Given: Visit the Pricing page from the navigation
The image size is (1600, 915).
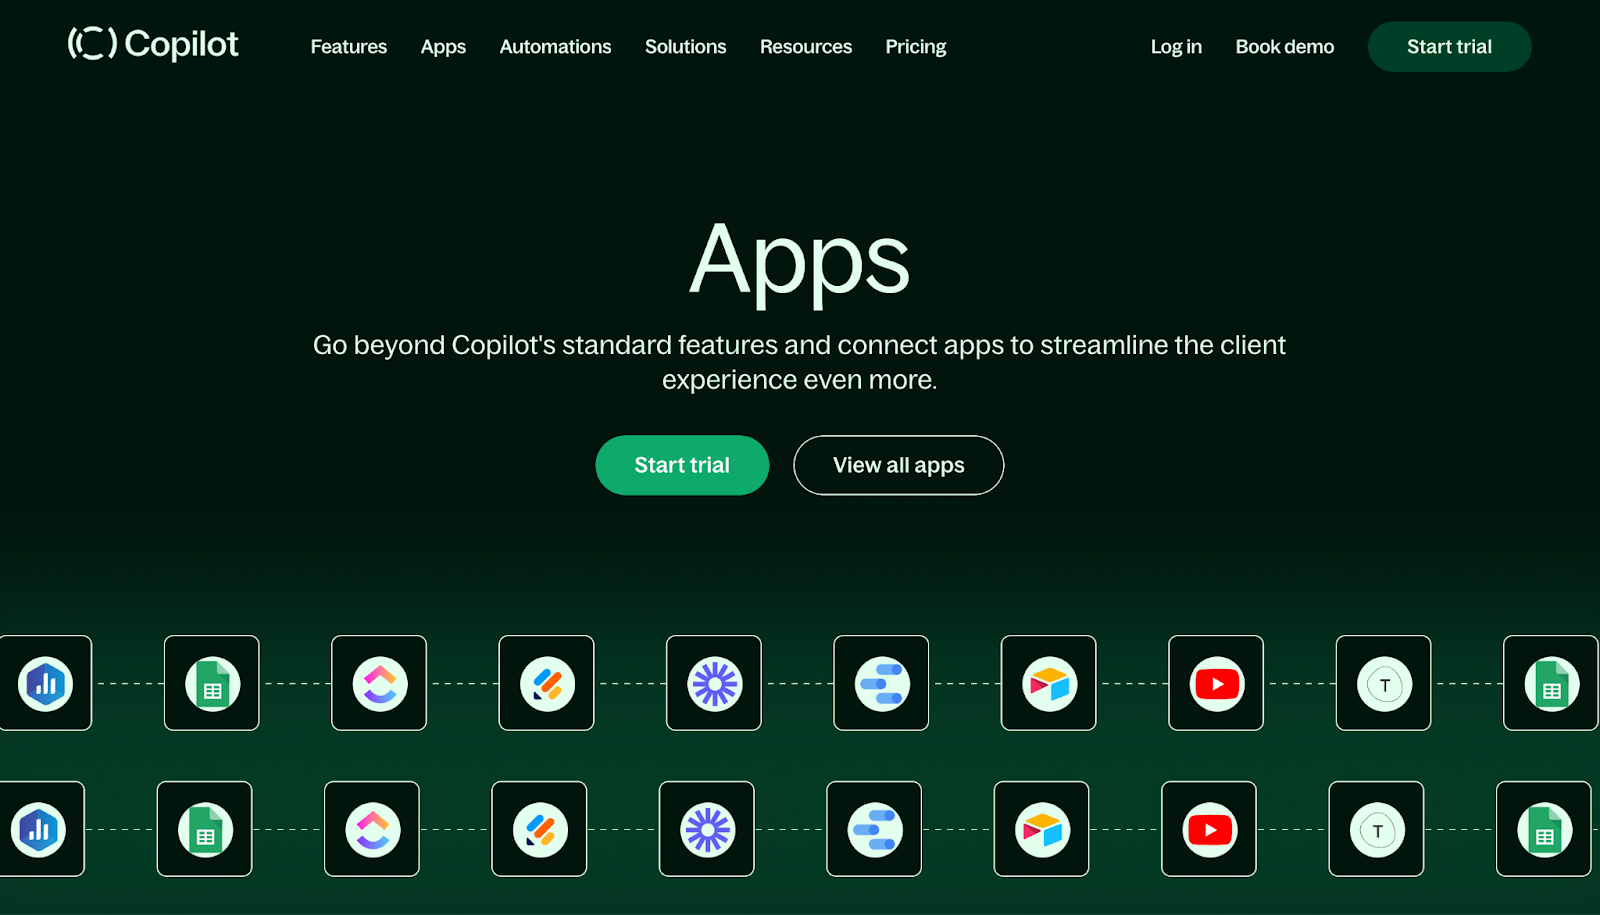Looking at the screenshot, I should click(x=916, y=47).
